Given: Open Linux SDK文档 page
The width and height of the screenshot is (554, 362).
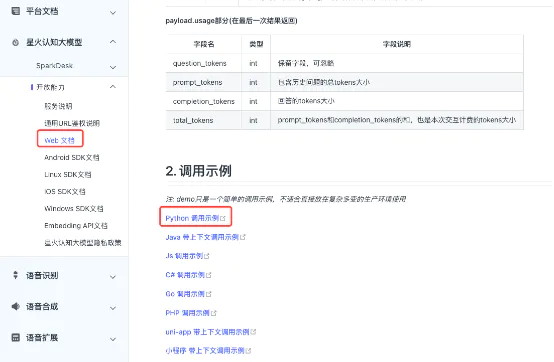Looking at the screenshot, I should coord(68,174).
